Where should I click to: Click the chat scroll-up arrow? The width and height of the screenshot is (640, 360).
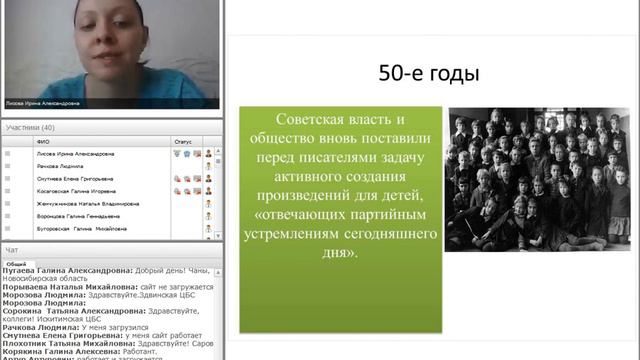218,272
